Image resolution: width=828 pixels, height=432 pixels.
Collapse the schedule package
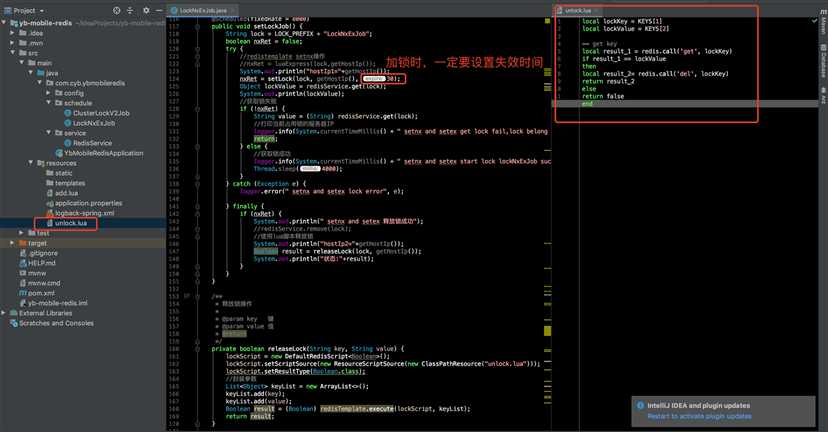click(49, 103)
